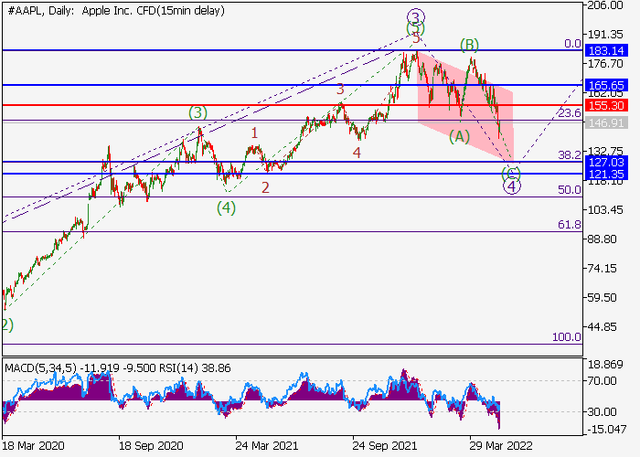This screenshot has height=457, width=640.
Task: Click the green (3) wave label
Action: 198,112
